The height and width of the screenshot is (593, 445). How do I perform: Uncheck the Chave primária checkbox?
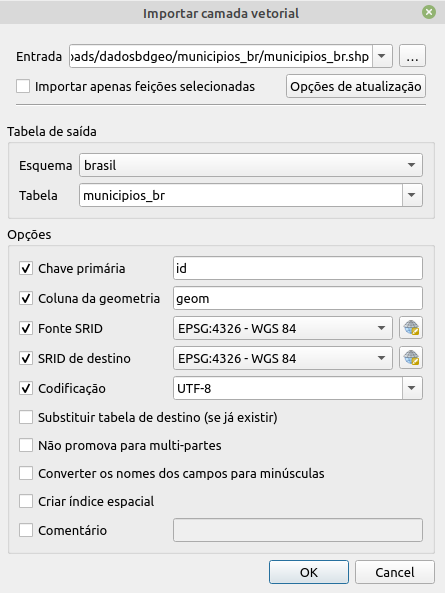(26, 269)
